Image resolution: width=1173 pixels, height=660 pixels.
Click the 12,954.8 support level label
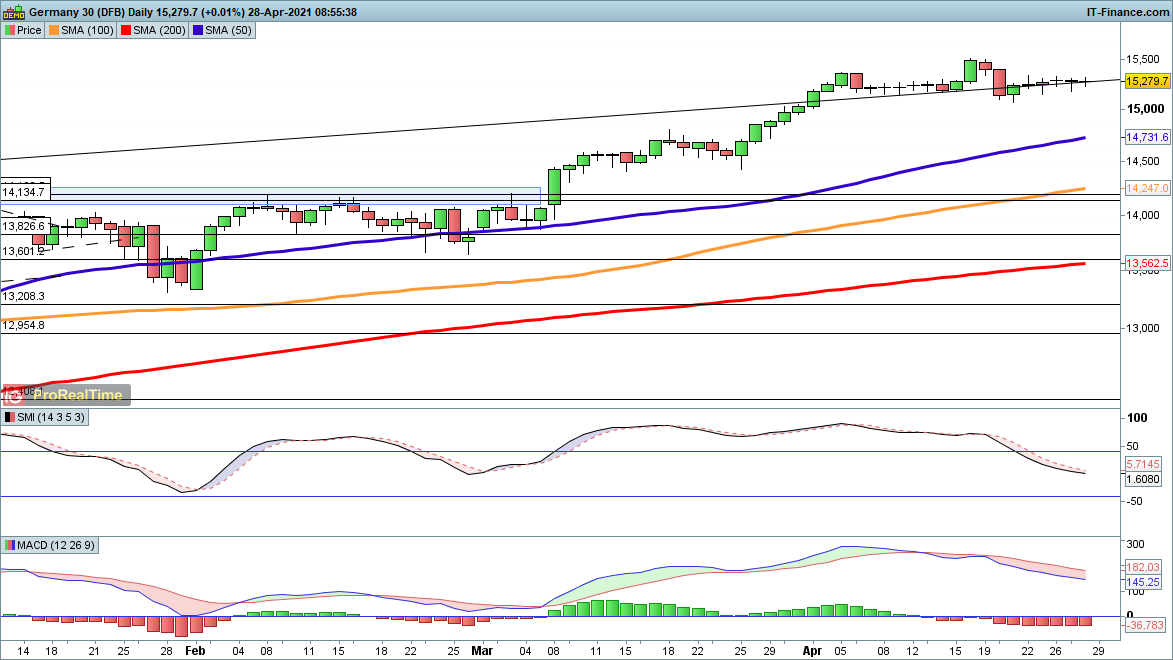point(24,325)
